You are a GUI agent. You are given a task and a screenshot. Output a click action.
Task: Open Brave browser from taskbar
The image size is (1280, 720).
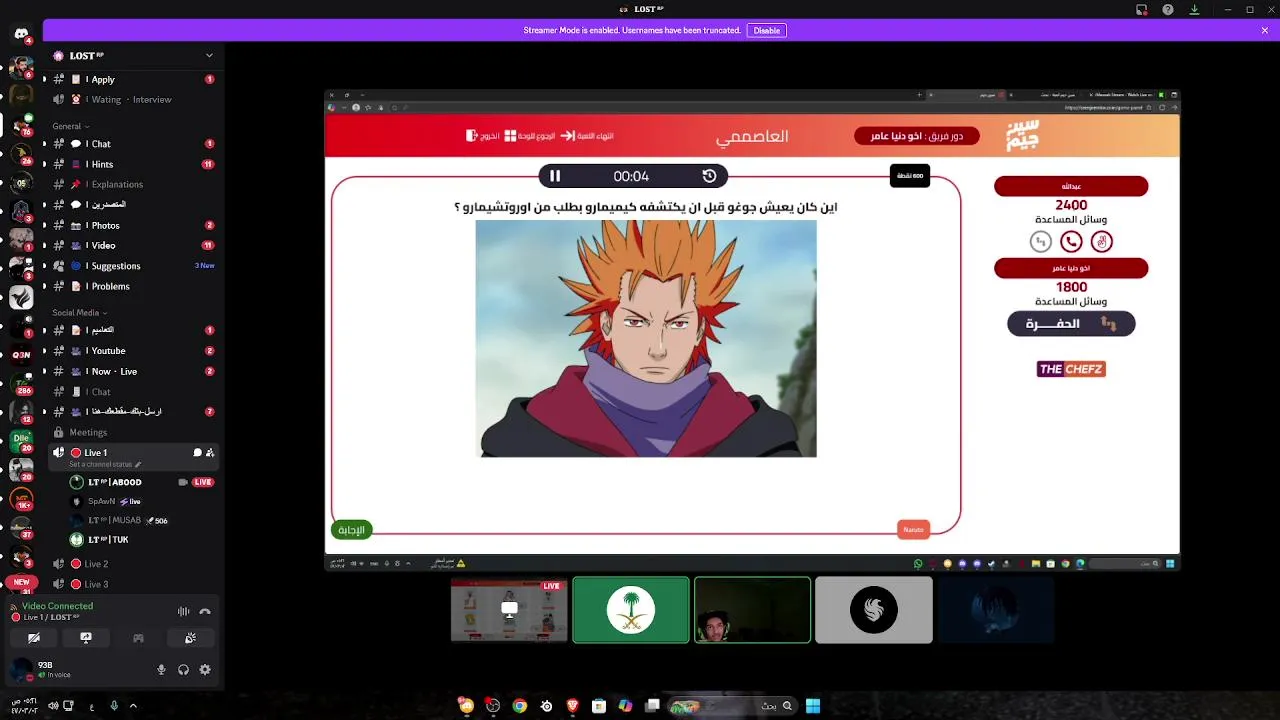click(x=573, y=706)
